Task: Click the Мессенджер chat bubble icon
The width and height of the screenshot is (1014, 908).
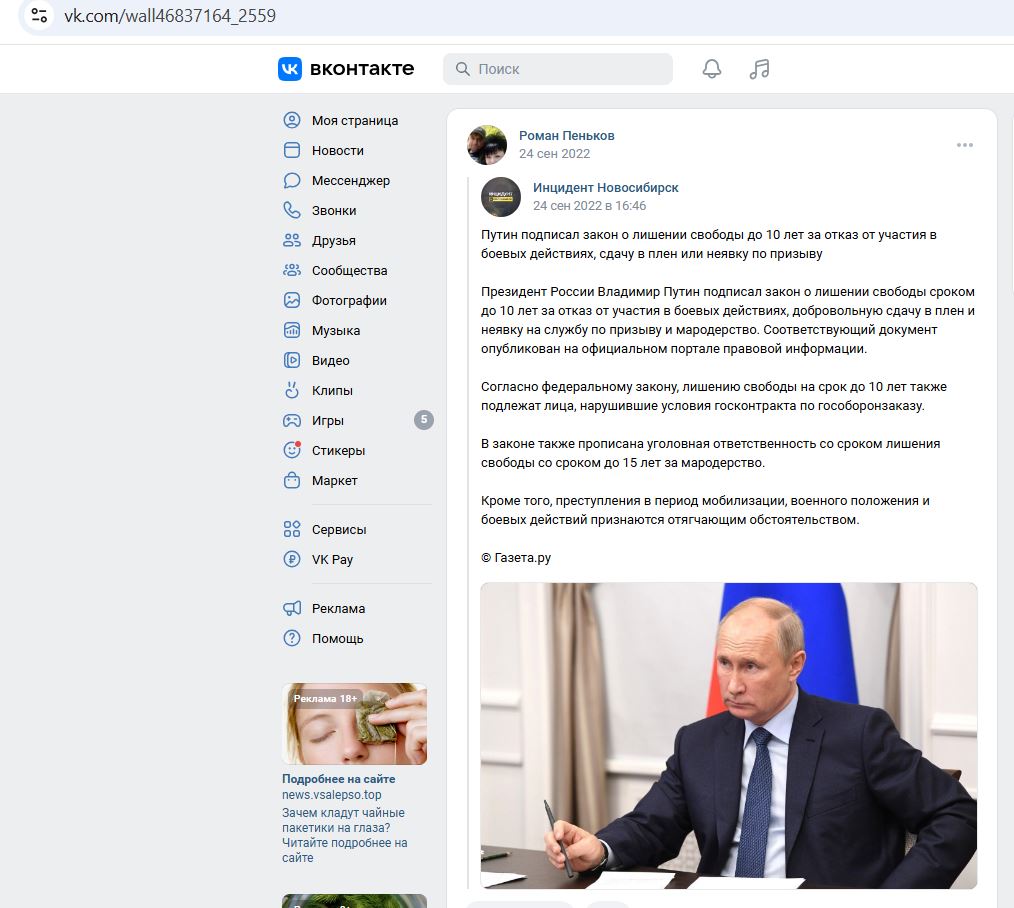Action: point(292,180)
